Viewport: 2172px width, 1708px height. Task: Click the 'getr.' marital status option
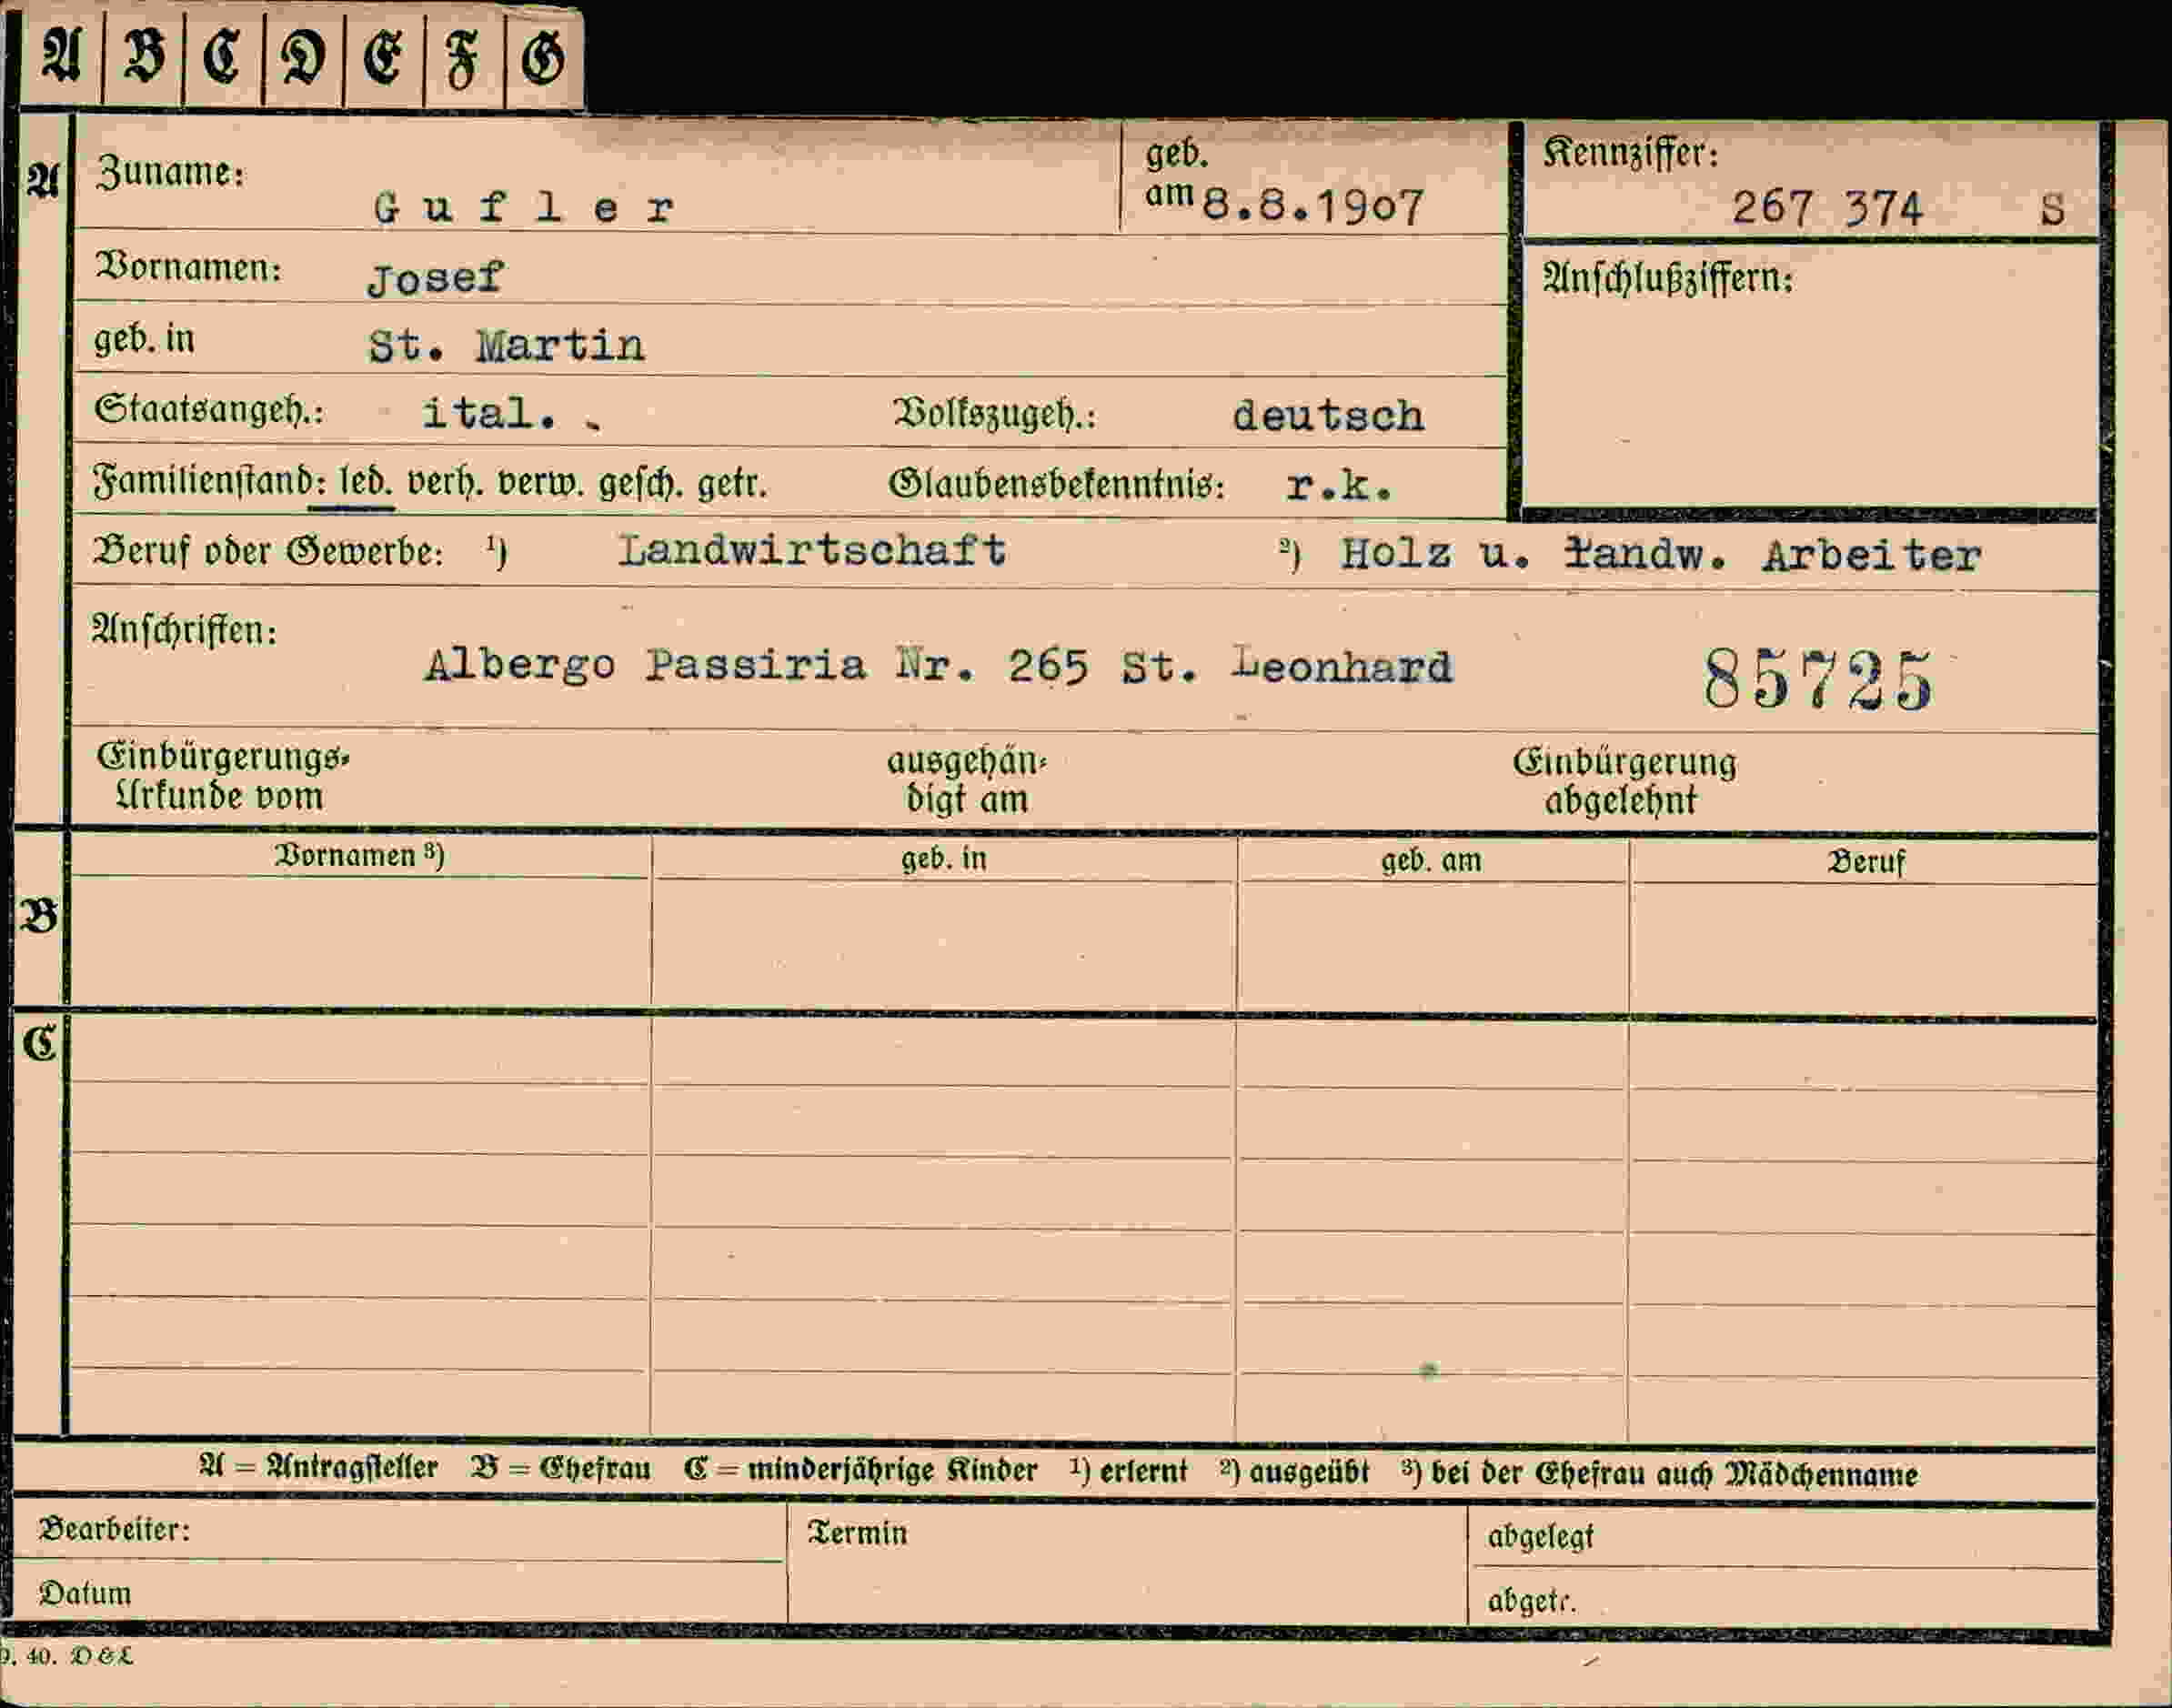click(x=732, y=484)
